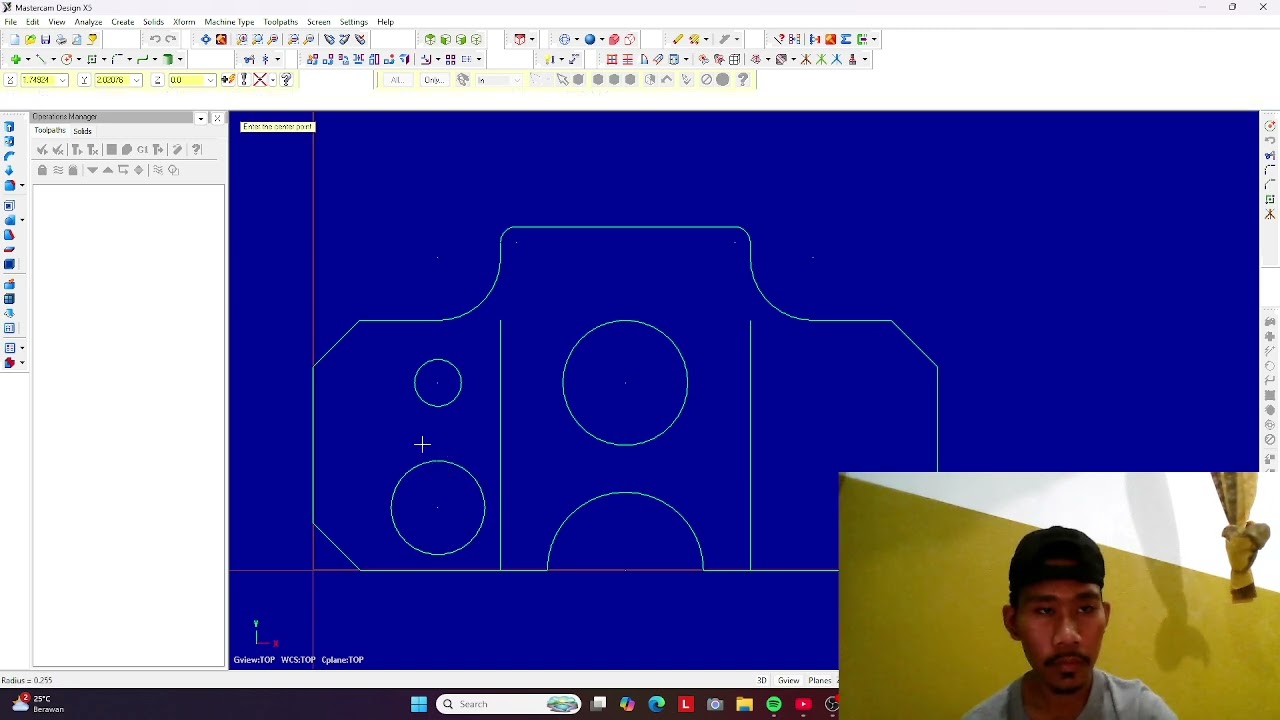Select the Create Circle tool icon
Viewport: 1280px width, 720px height.
(x=66, y=59)
